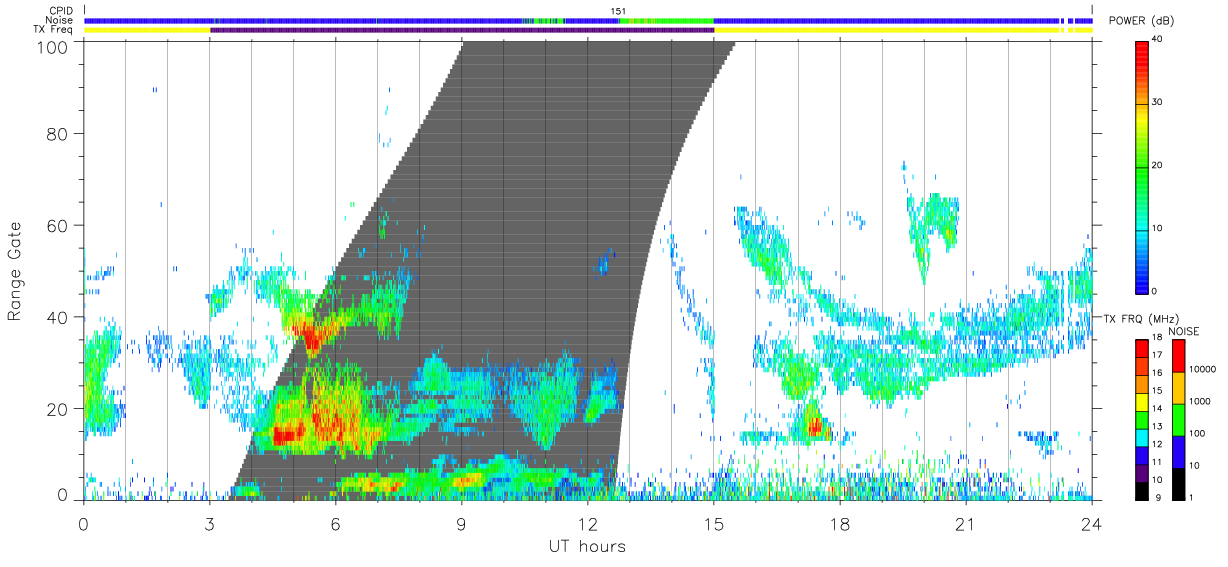
Task: Click UT hours tick label 18
Action: 840,523
